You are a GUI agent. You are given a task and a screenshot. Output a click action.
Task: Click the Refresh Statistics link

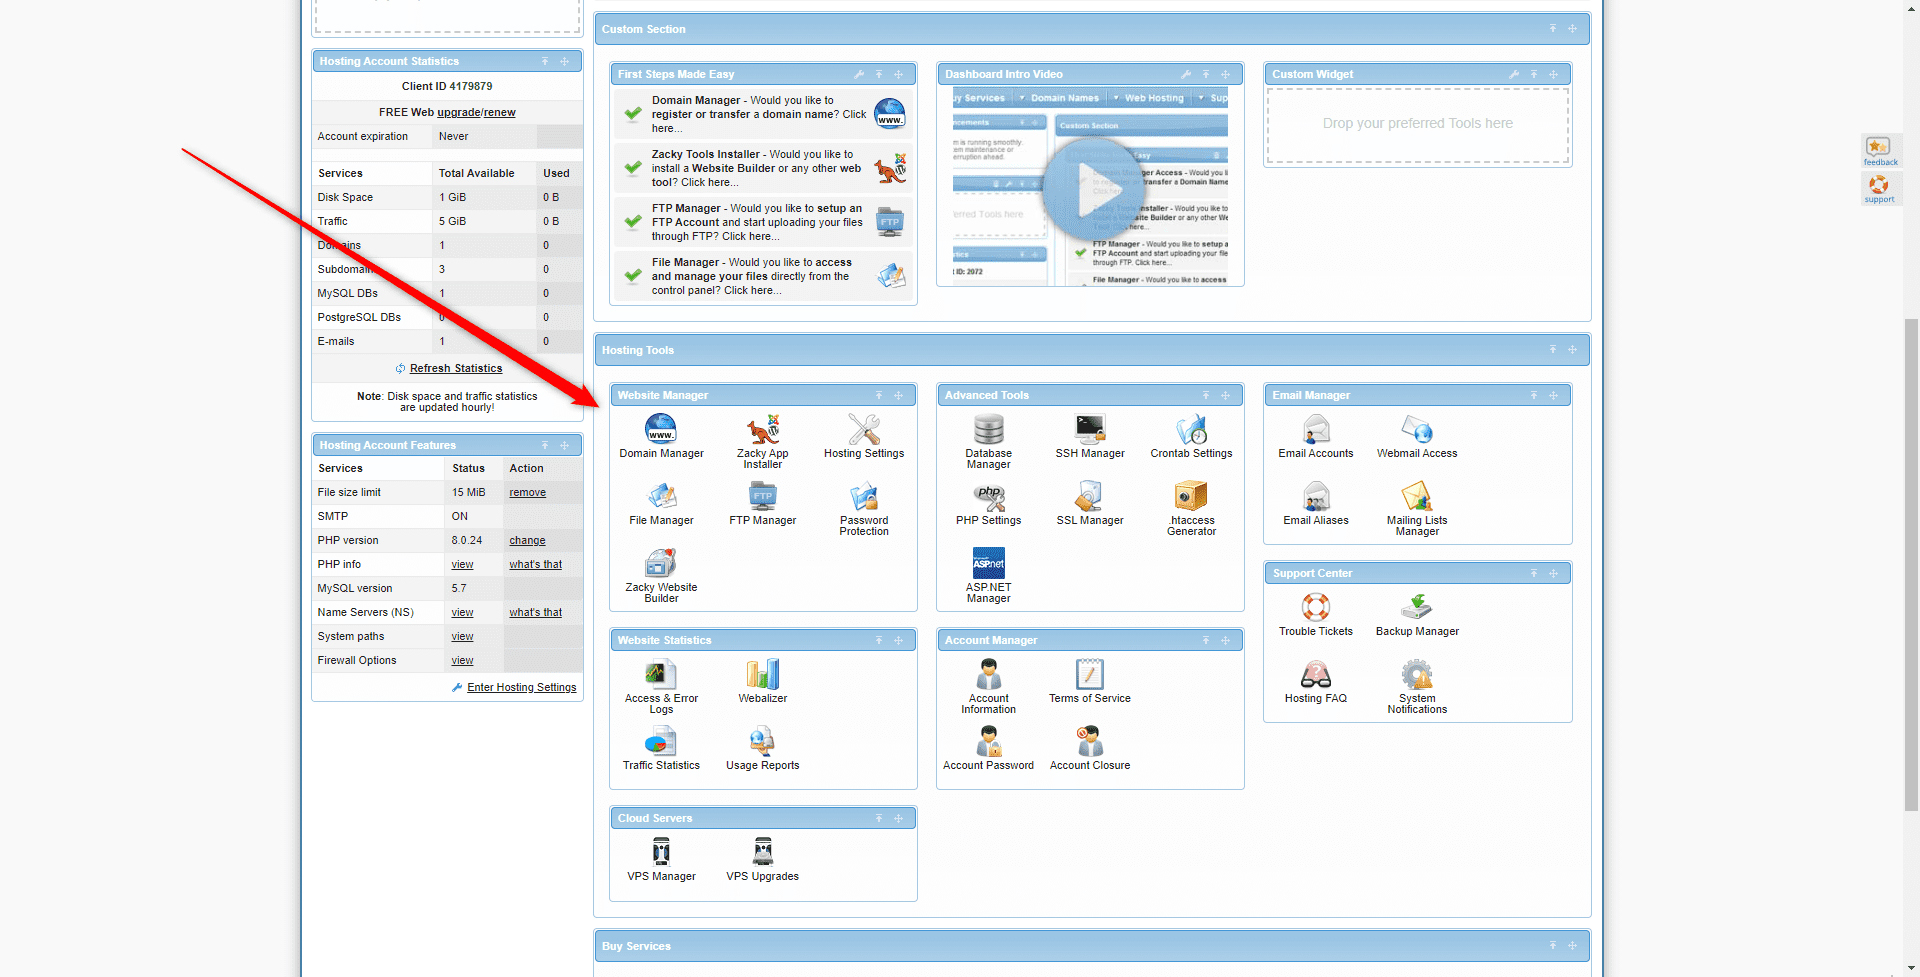455,368
